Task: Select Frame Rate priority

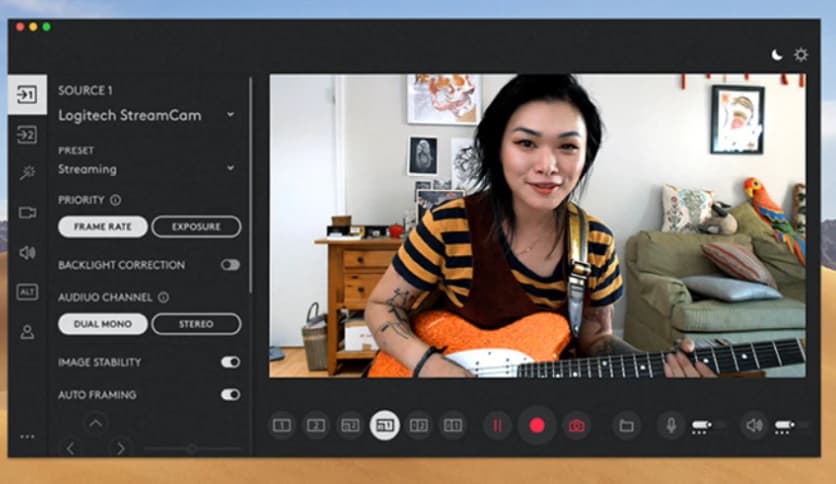Action: coord(103,227)
